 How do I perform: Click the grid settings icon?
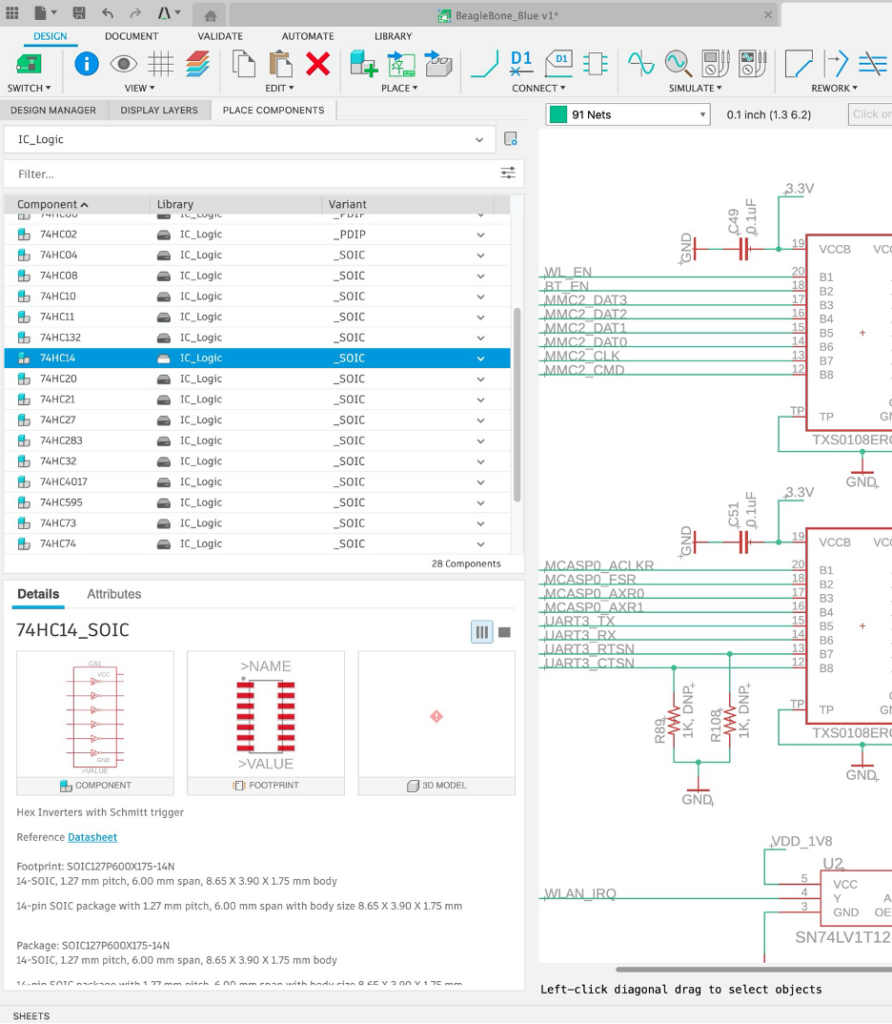click(x=160, y=64)
